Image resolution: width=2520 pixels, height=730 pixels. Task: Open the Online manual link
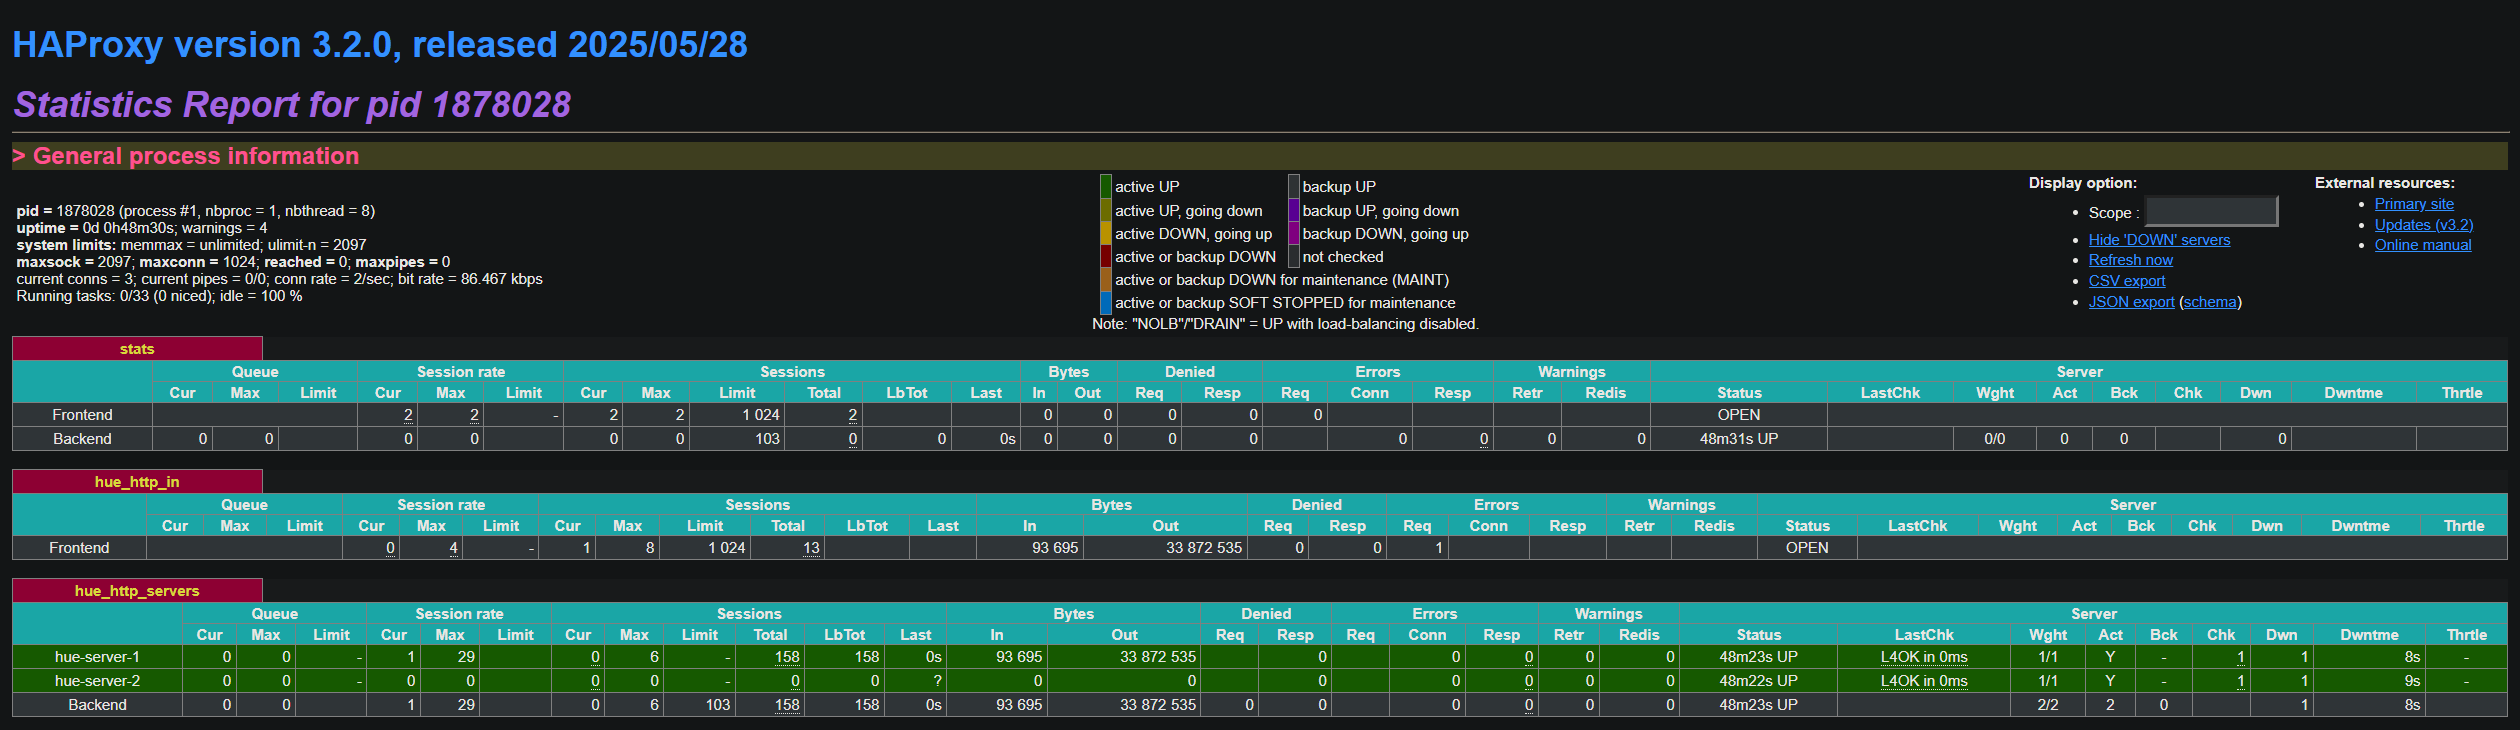point(2423,245)
